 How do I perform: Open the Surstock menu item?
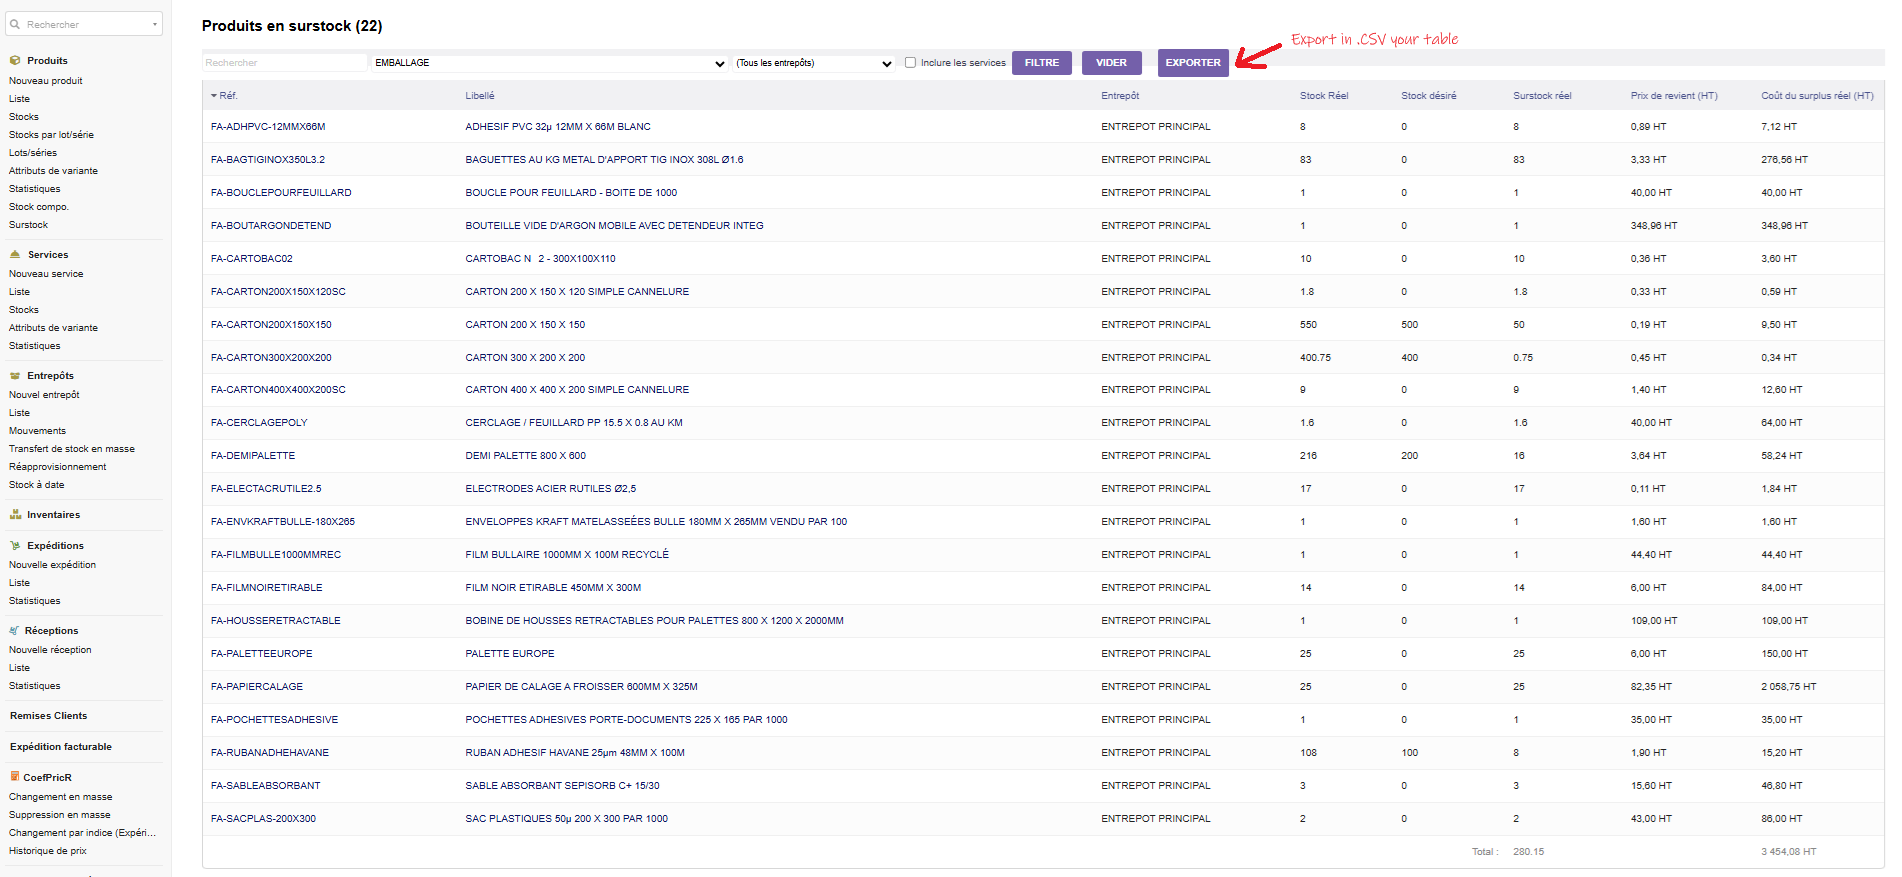(28, 225)
